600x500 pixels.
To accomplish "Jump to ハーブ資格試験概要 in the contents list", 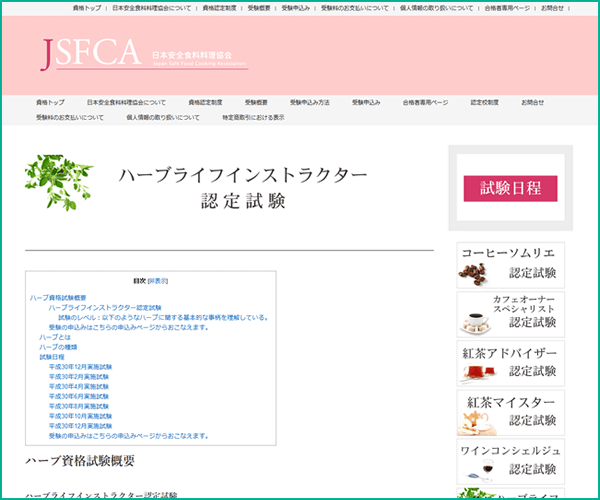I will 58,298.
